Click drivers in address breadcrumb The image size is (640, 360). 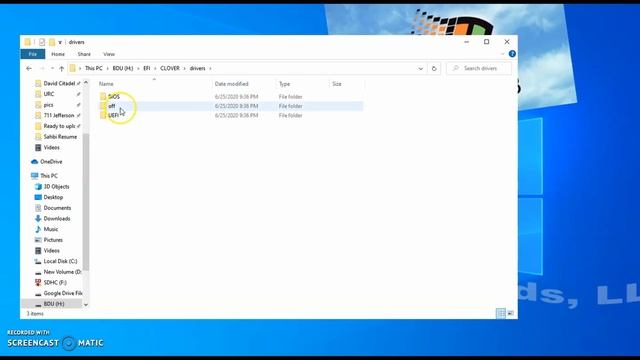[198, 68]
